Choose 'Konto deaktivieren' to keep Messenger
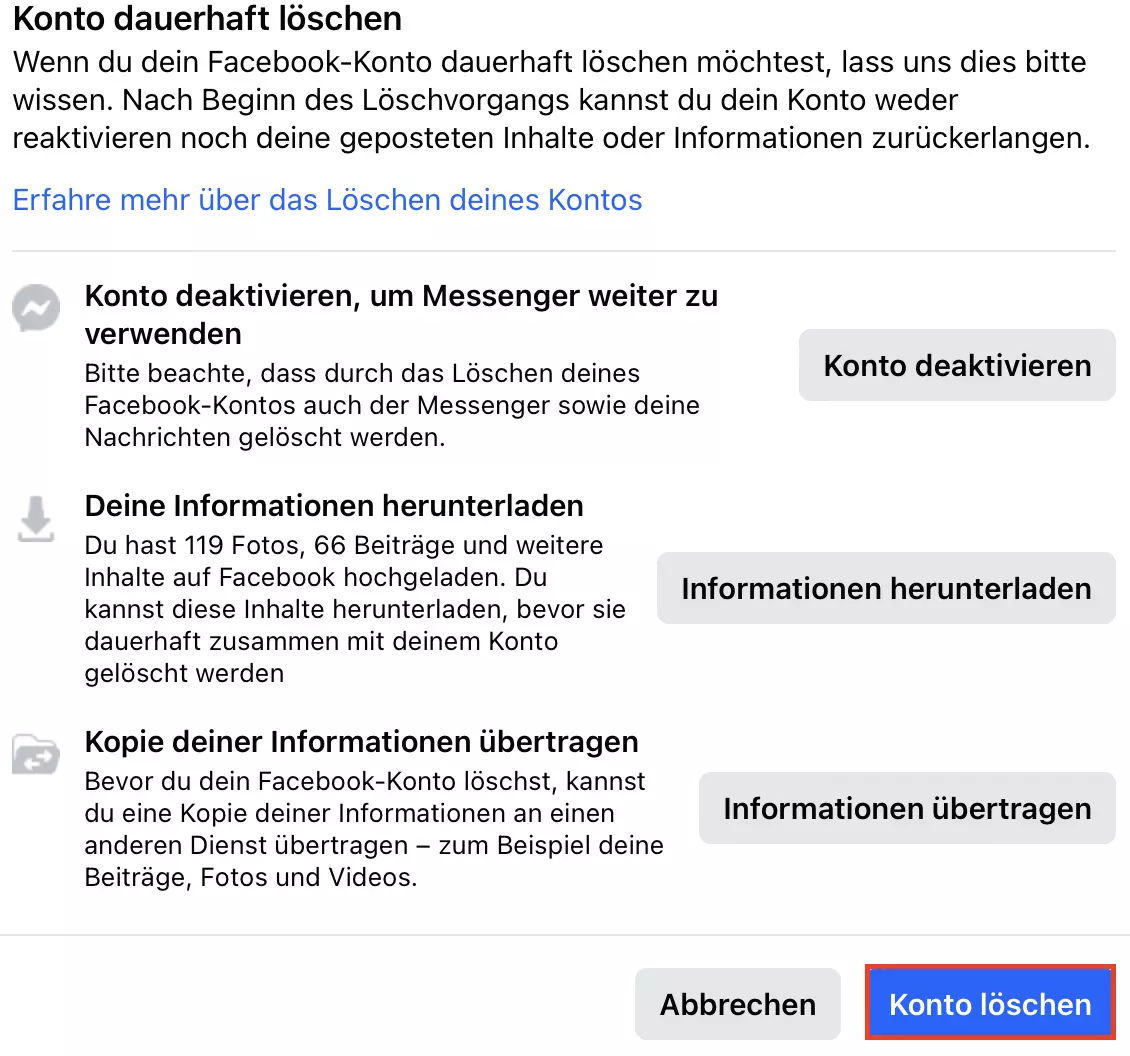This screenshot has width=1130, height=1056. click(956, 365)
